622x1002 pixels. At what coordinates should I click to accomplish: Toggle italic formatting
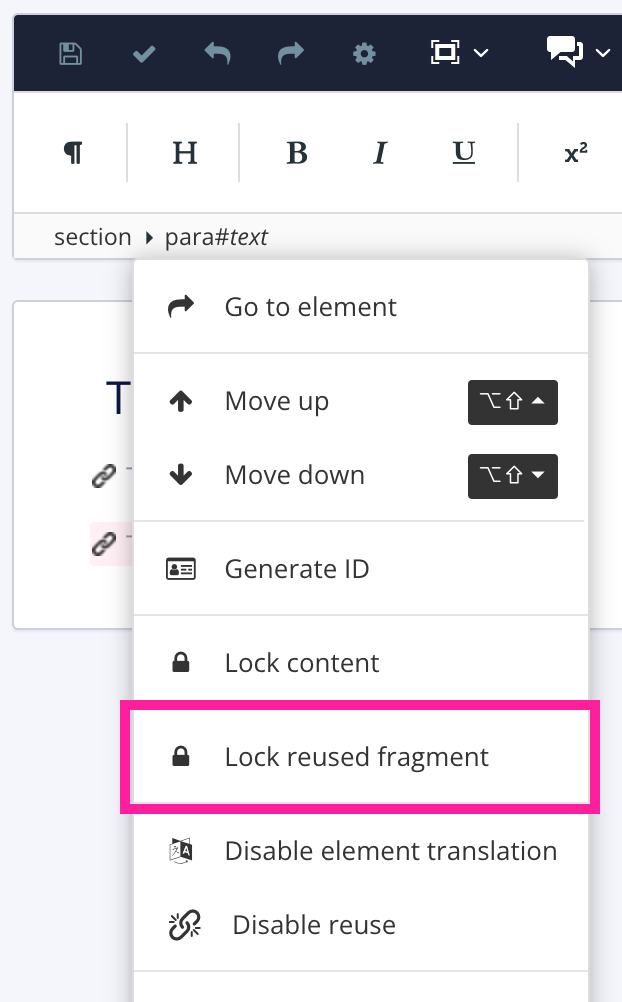tap(379, 152)
